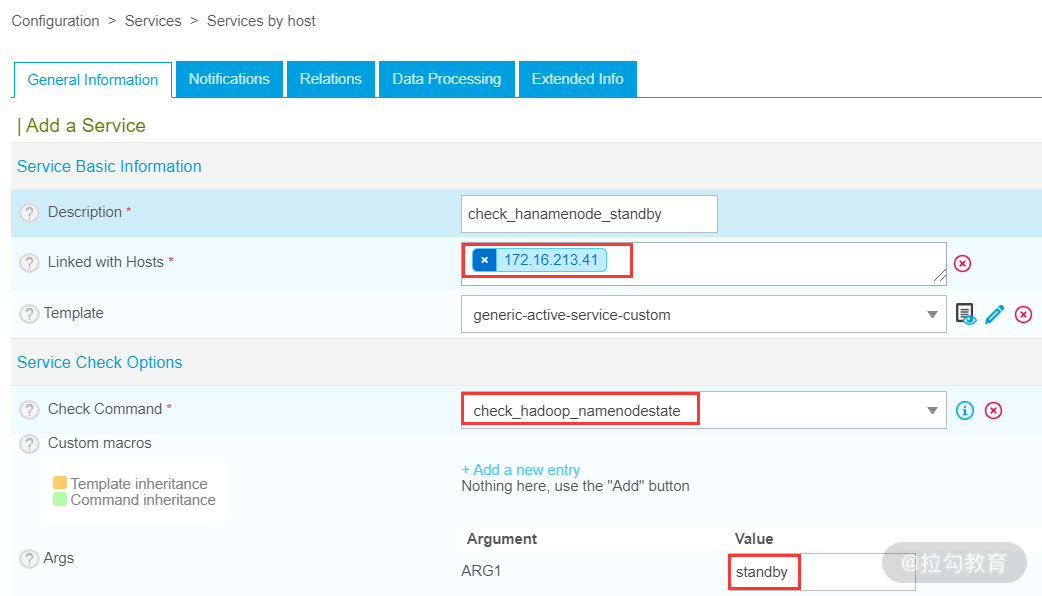Screen dimensions: 1042x596
Task: Click Service Basic Information heading
Action: 109,166
